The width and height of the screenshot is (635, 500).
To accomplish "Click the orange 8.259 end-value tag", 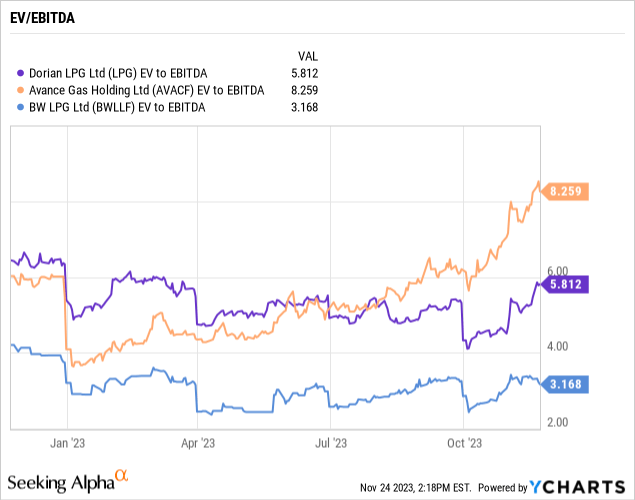I will click(x=569, y=191).
